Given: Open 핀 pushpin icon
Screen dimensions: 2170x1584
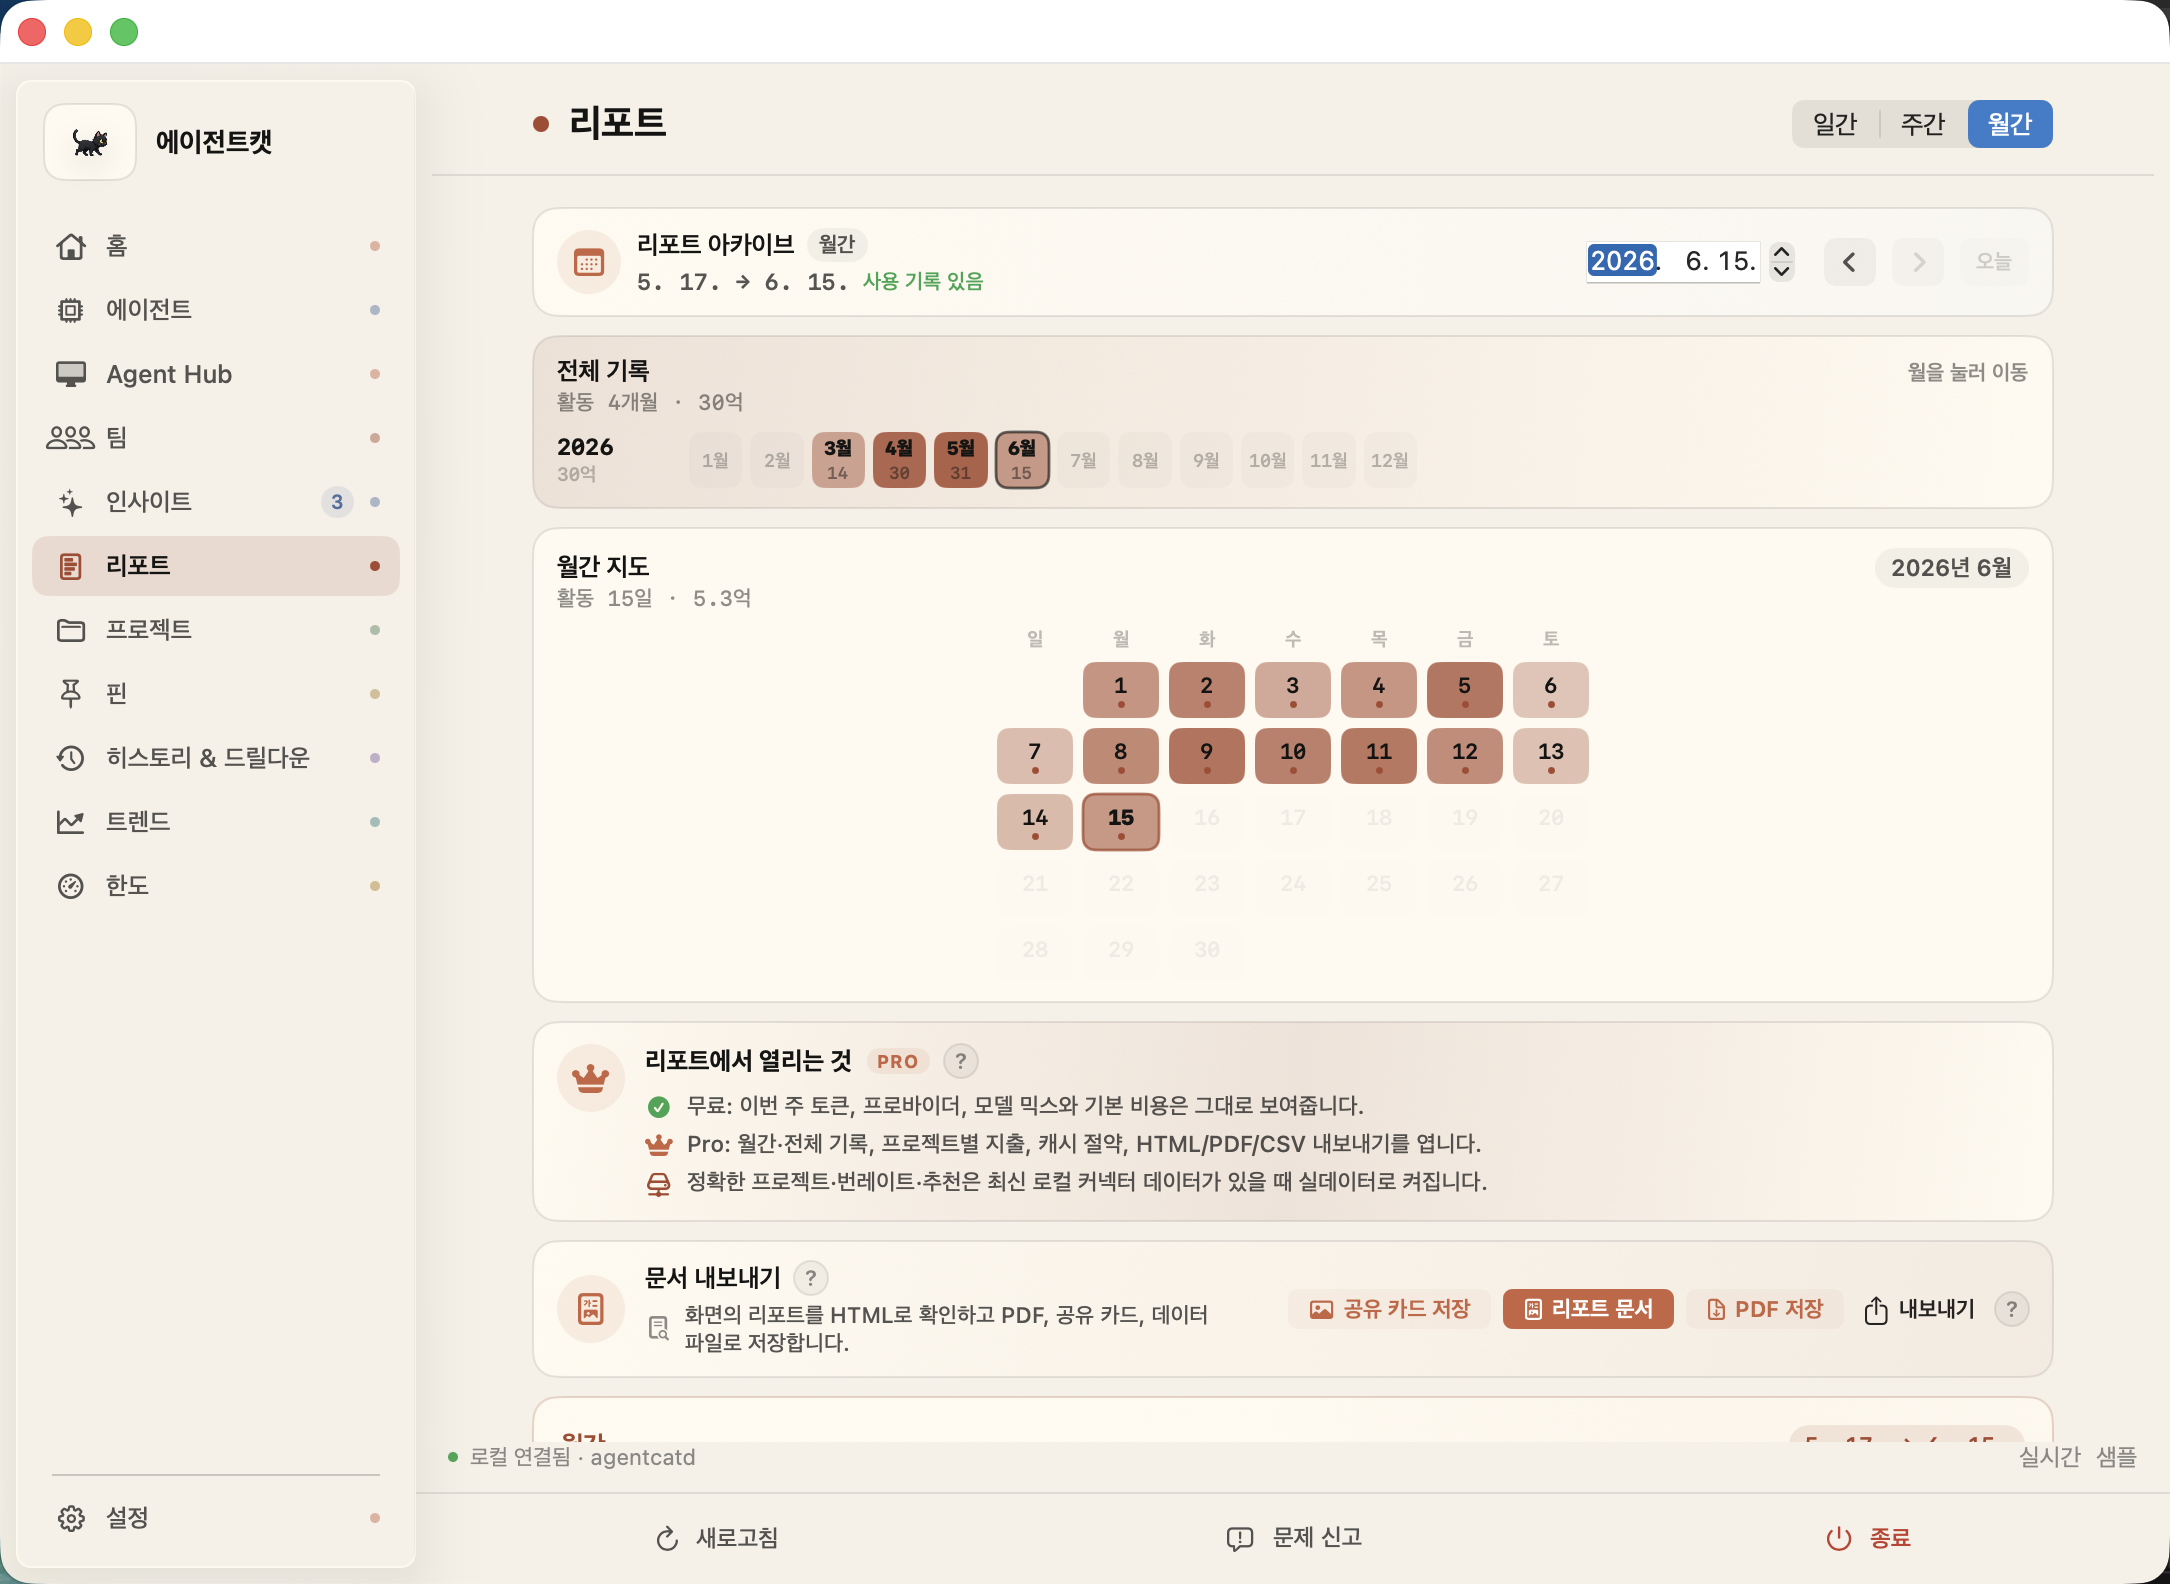Looking at the screenshot, I should pyautogui.click(x=71, y=694).
